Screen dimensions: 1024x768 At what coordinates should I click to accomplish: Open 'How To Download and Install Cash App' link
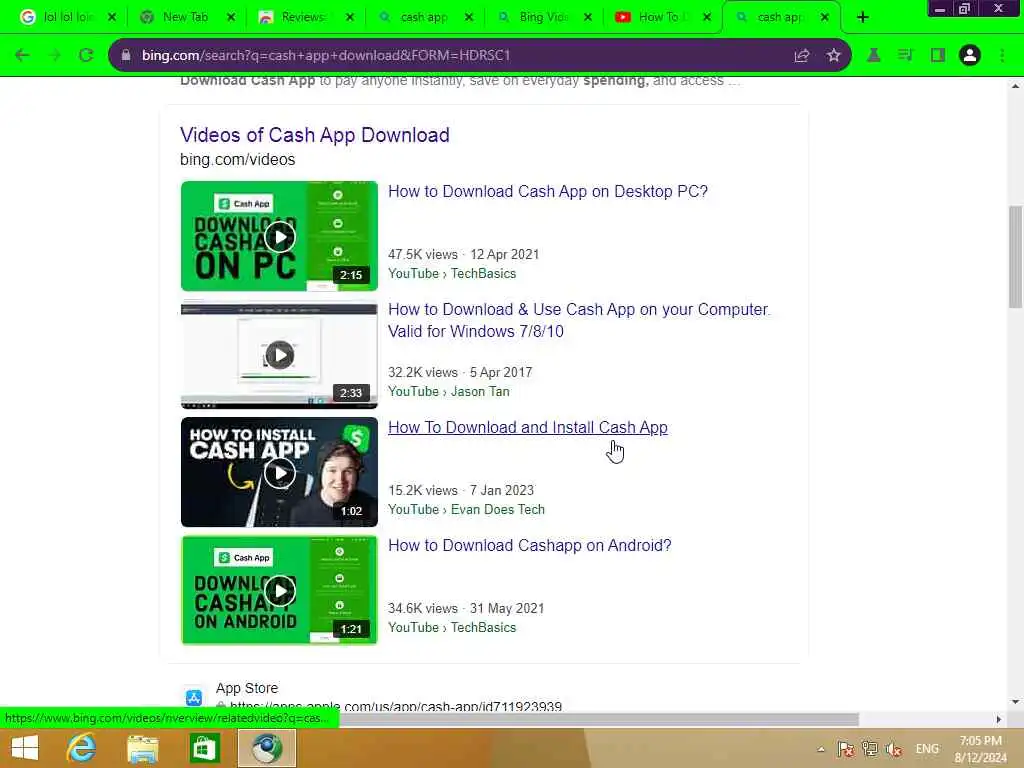528,428
